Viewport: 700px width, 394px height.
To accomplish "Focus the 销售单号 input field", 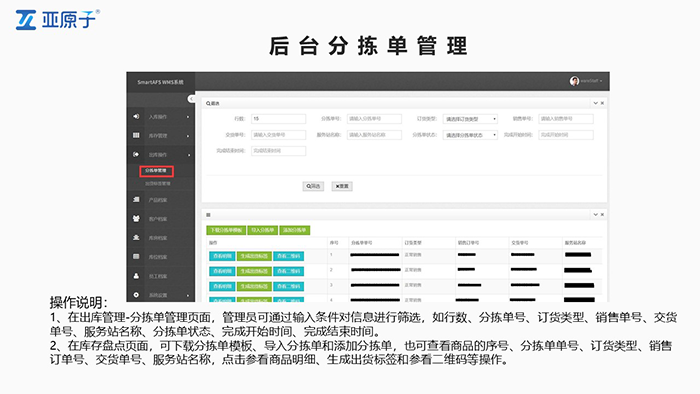I will [566, 119].
